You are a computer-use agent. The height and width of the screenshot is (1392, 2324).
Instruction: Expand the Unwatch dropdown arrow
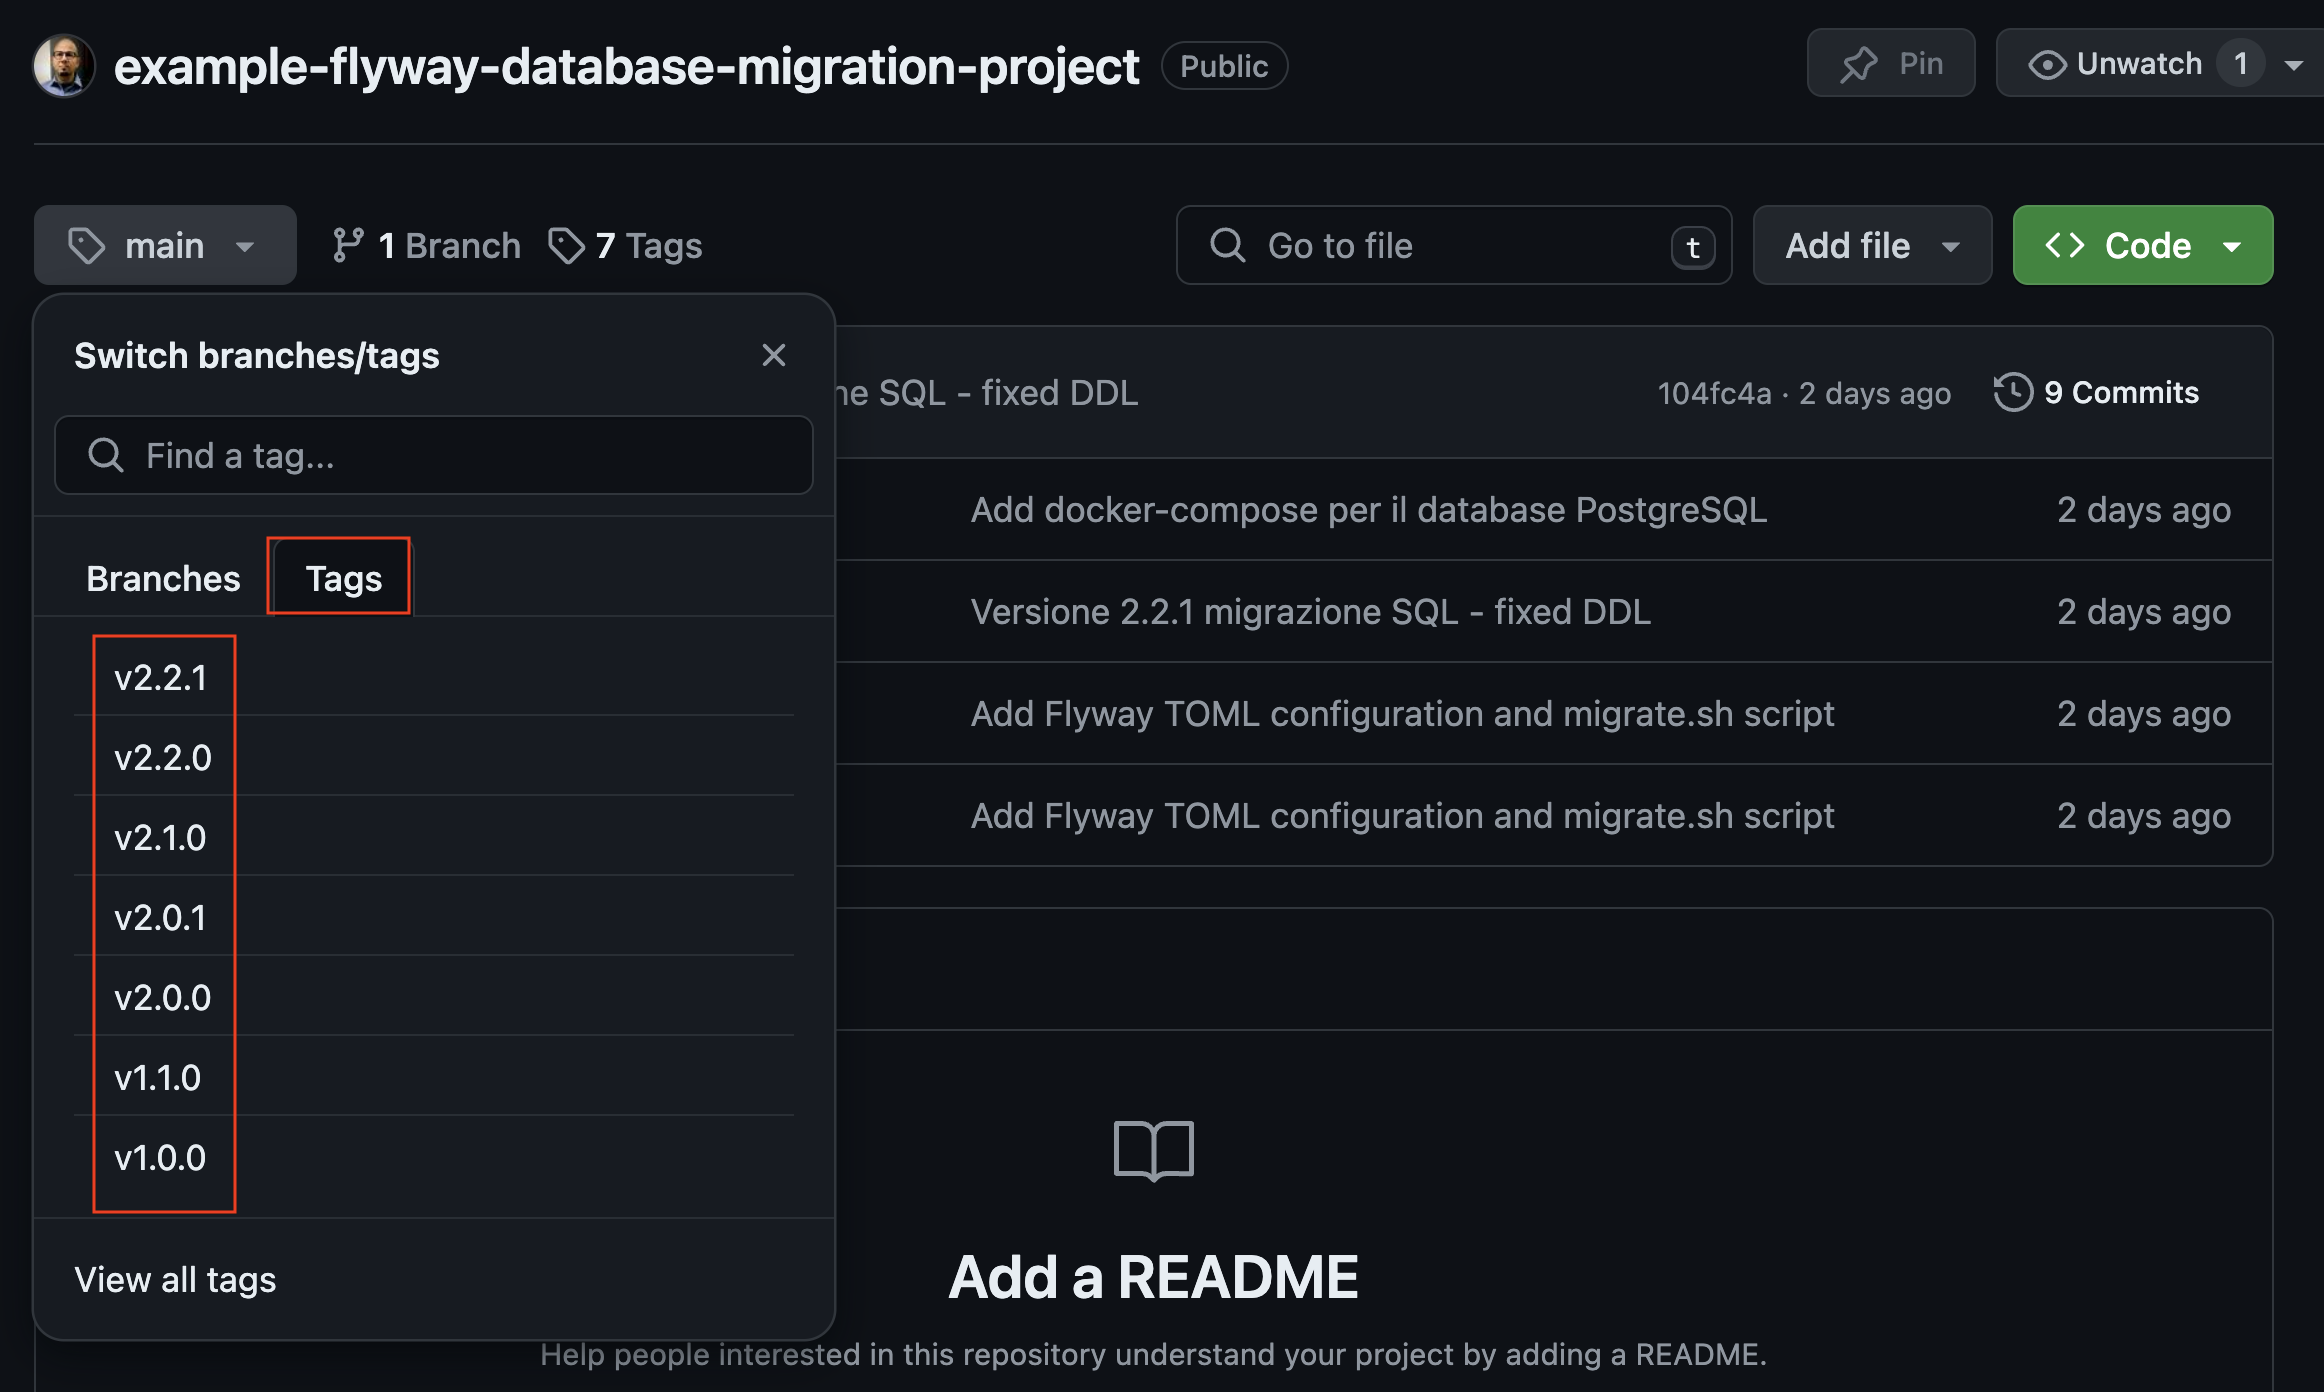pyautogui.click(x=2294, y=65)
